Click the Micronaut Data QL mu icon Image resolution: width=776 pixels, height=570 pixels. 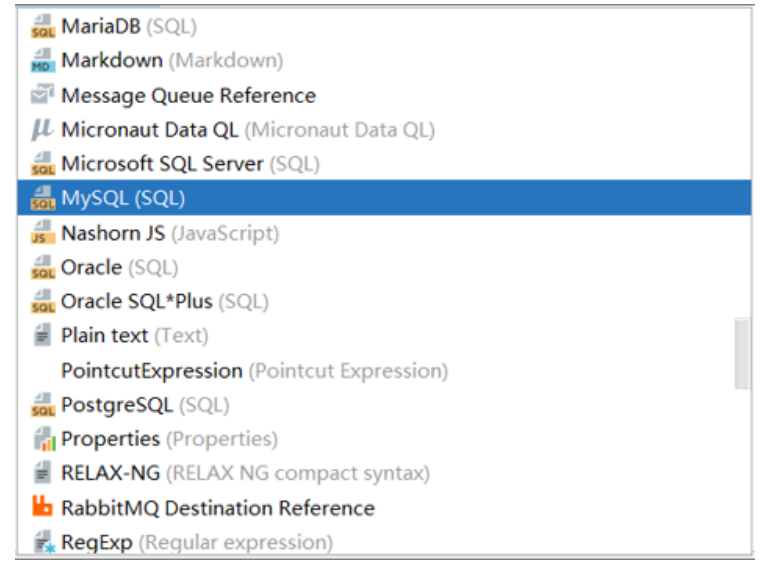point(43,130)
